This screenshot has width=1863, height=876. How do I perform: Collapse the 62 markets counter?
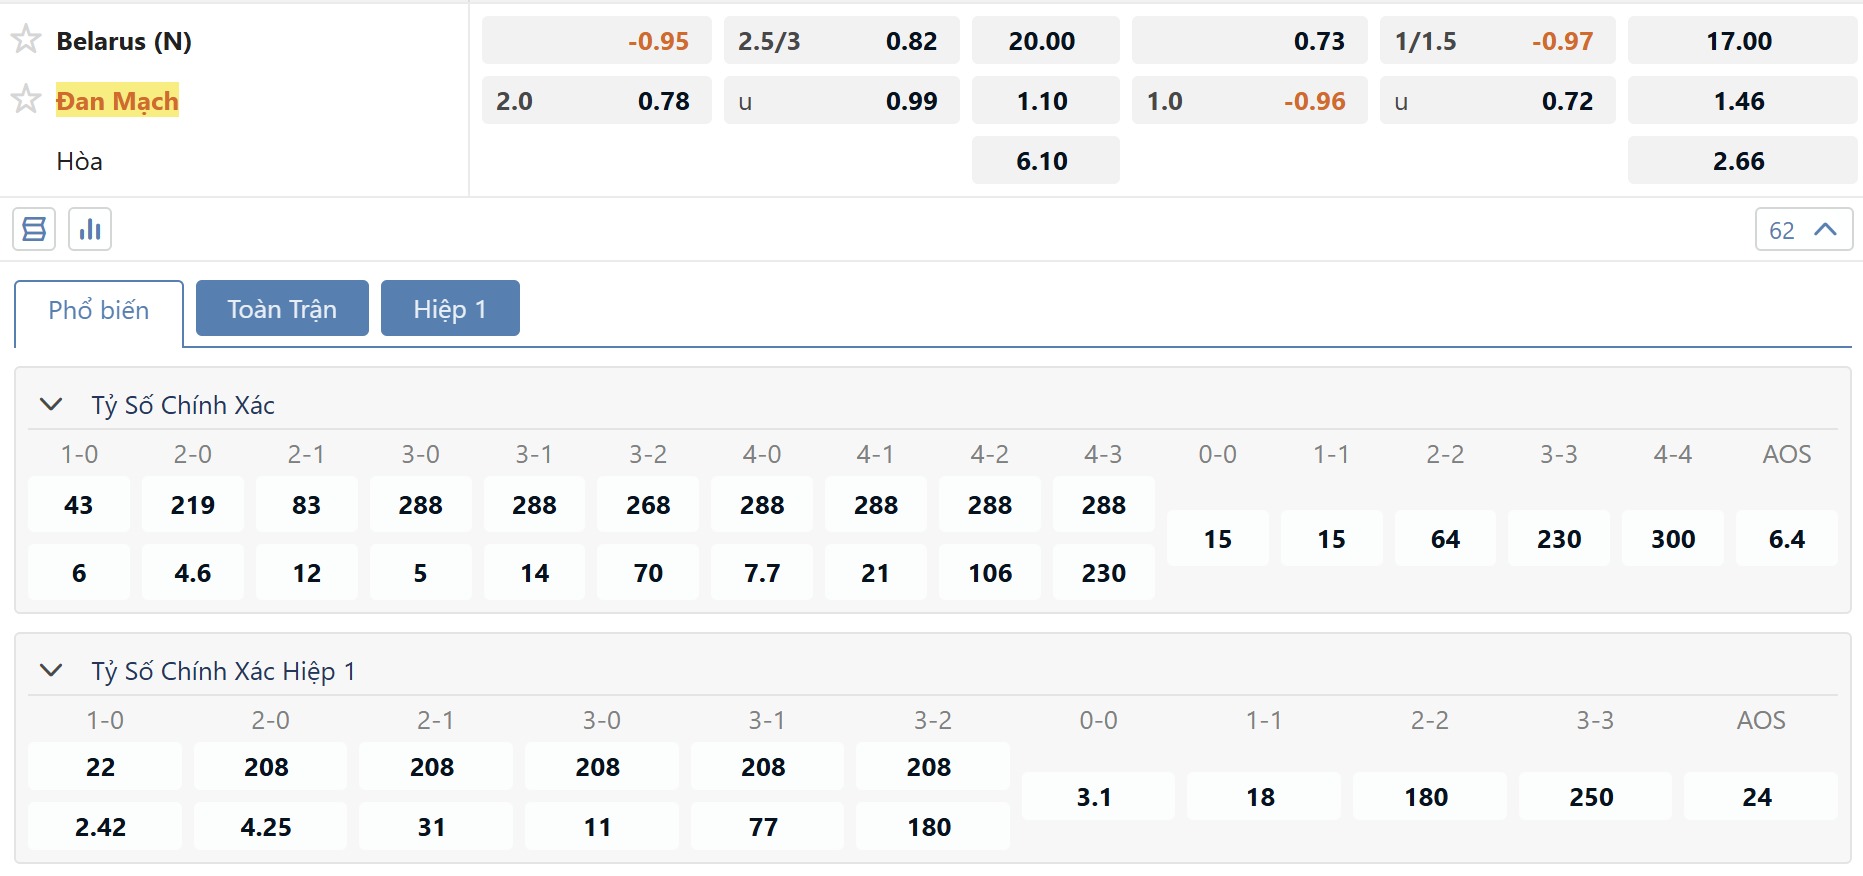point(1803,230)
